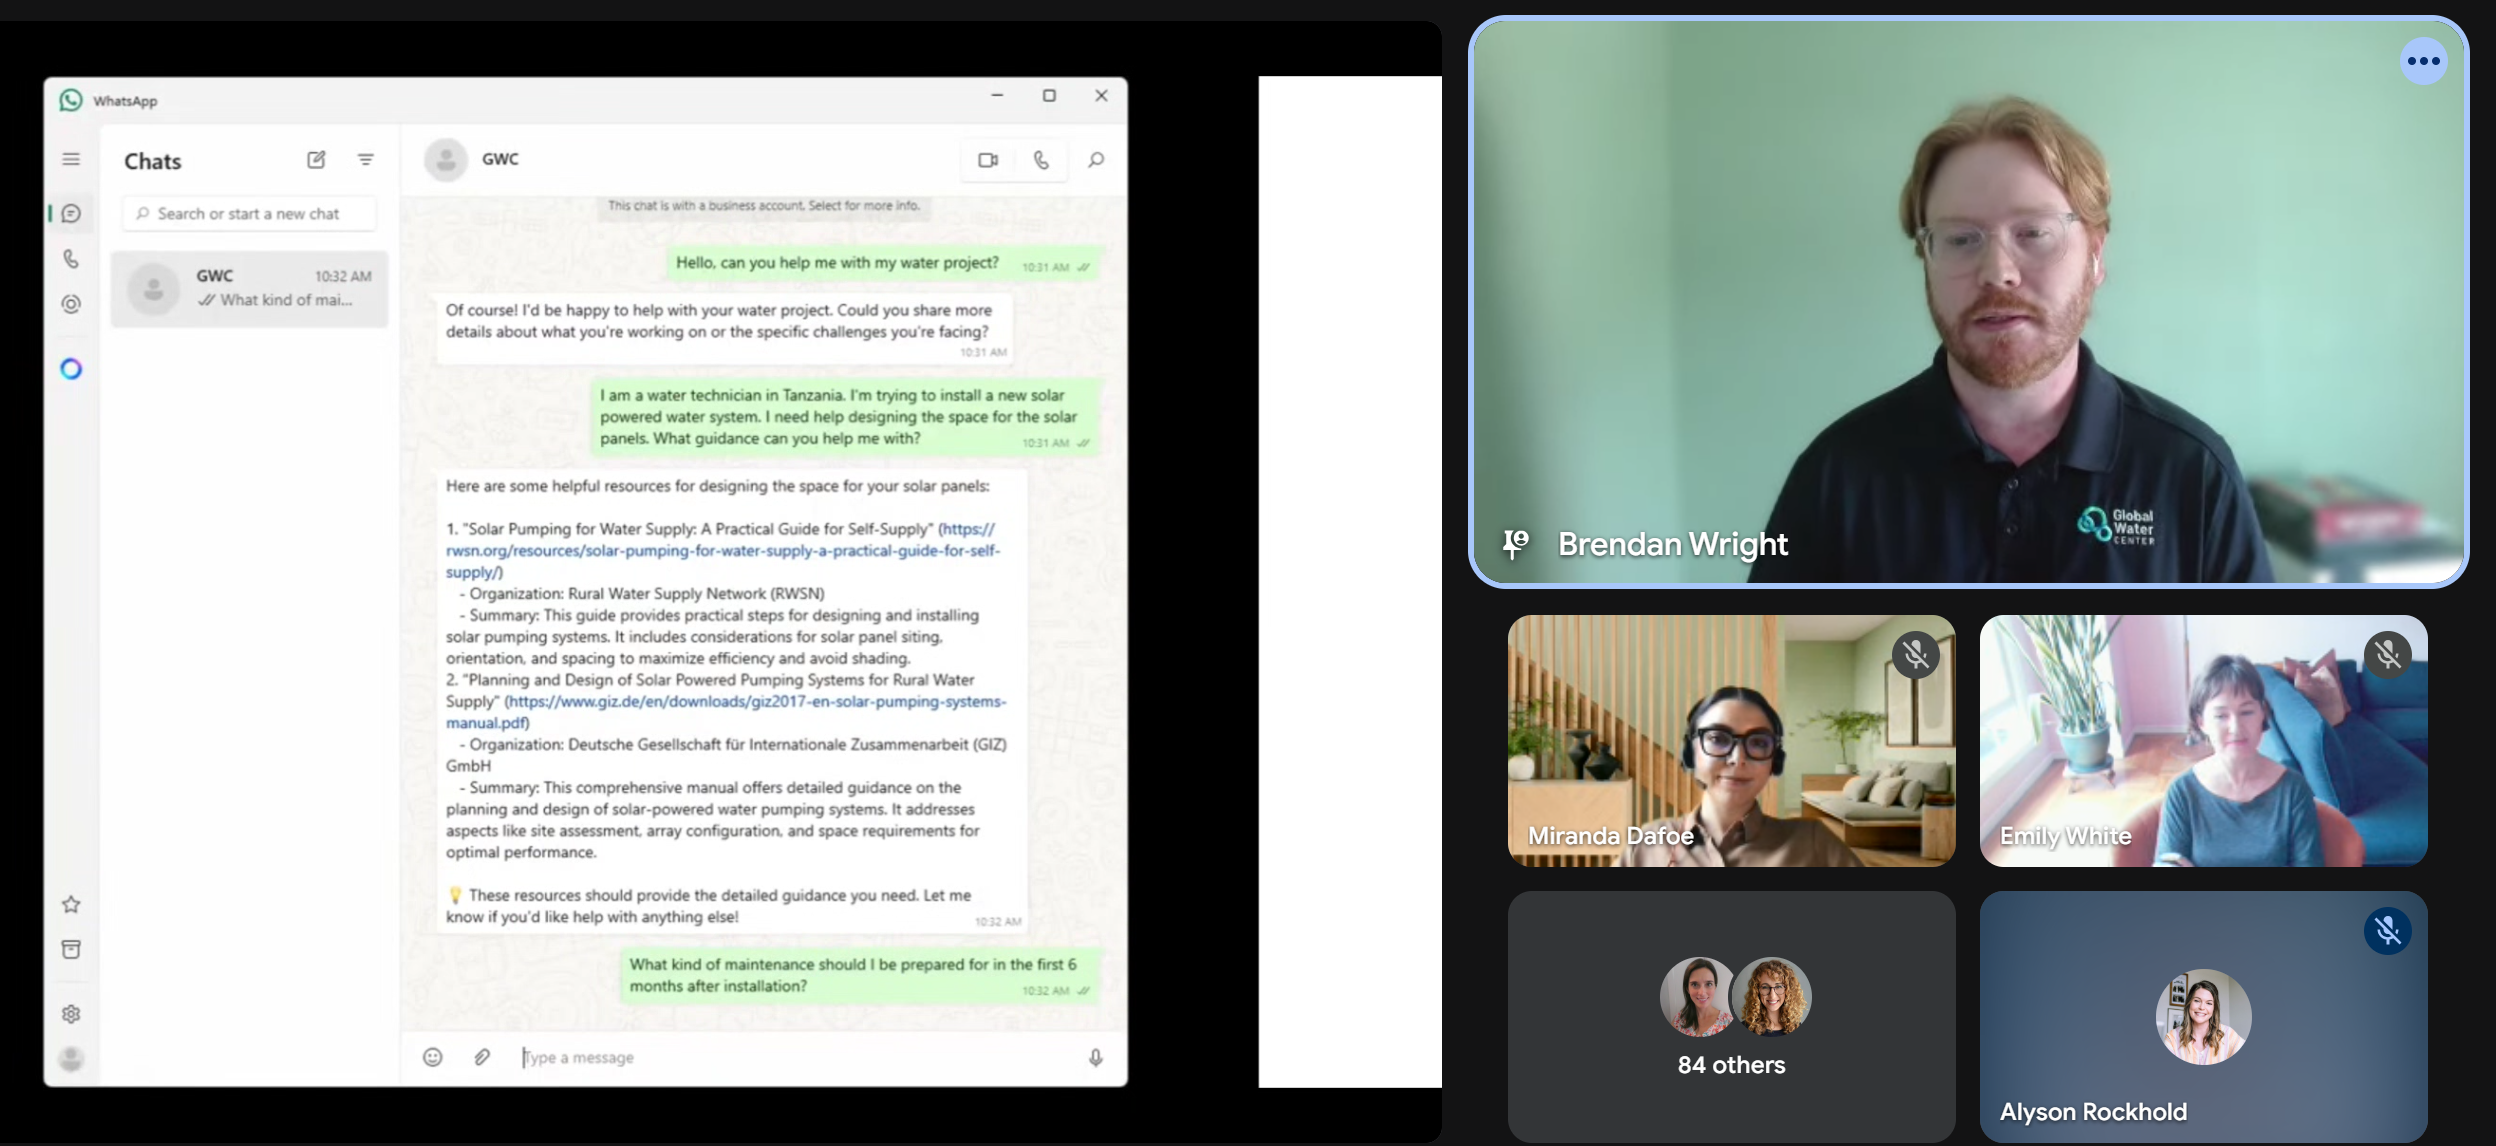Start a voice call with GWC
2496x1146 pixels.
pyautogui.click(x=1041, y=160)
